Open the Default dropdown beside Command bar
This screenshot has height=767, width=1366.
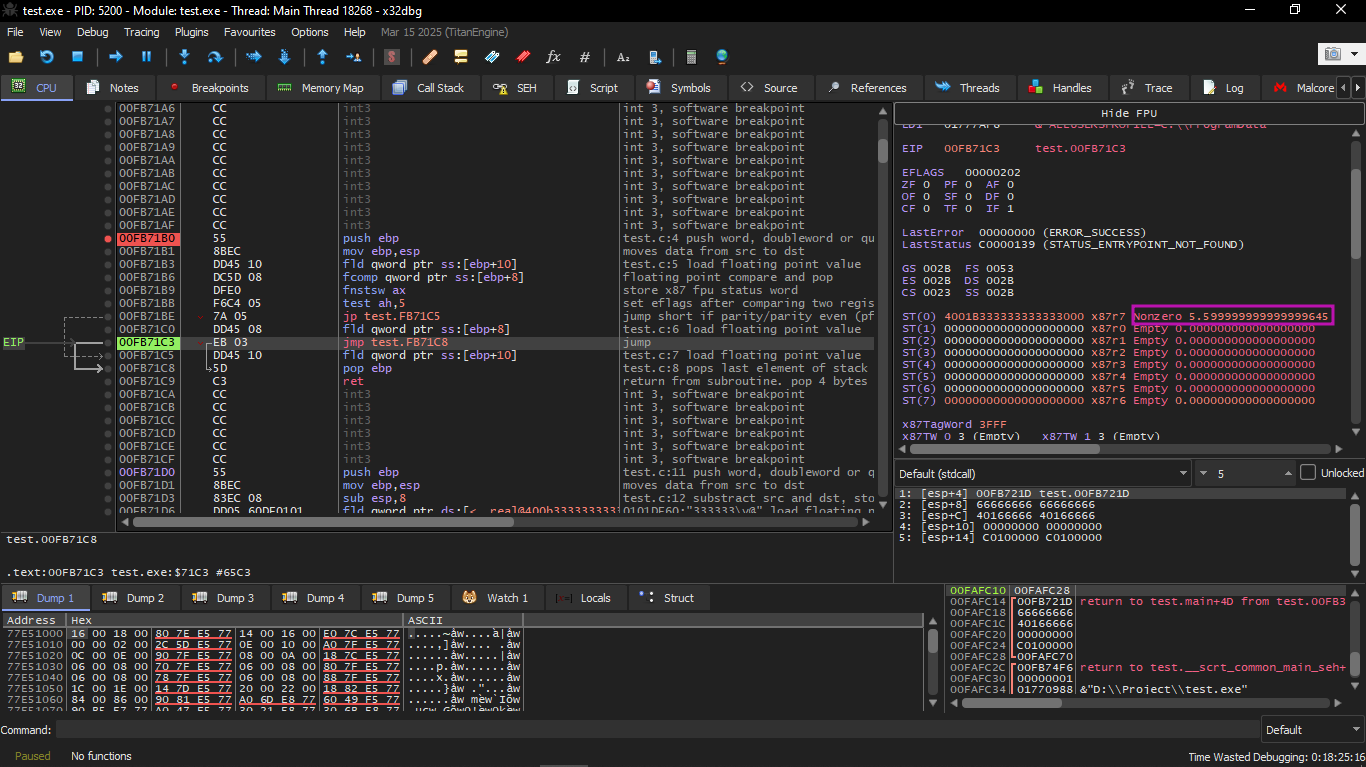1309,730
